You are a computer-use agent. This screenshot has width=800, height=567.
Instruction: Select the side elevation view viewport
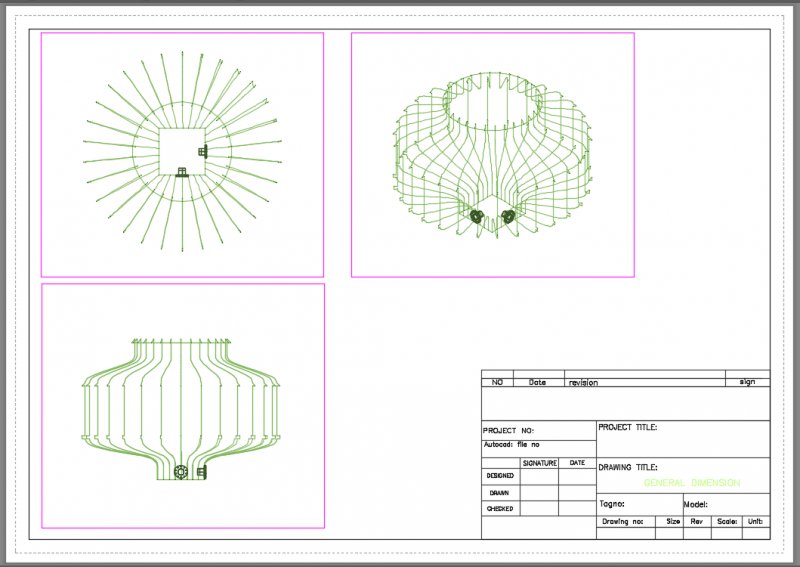183,406
